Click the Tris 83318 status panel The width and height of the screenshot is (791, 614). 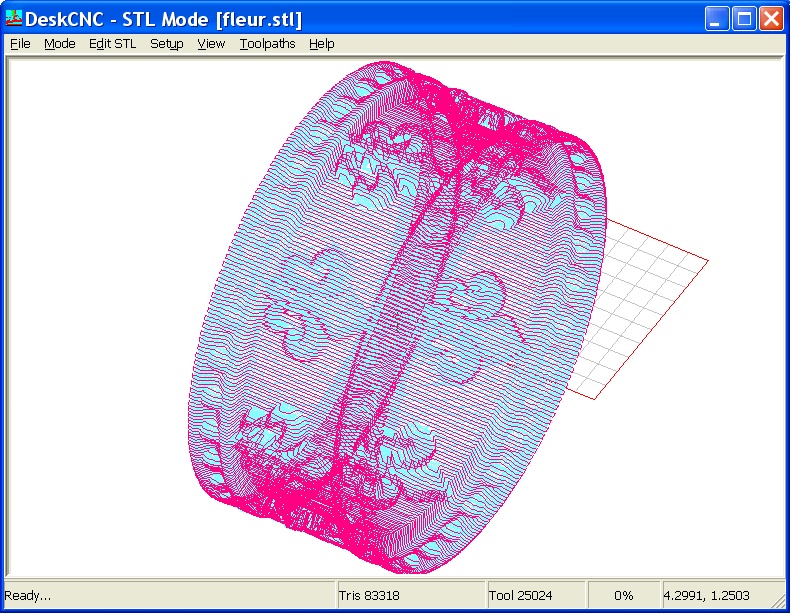click(x=370, y=595)
